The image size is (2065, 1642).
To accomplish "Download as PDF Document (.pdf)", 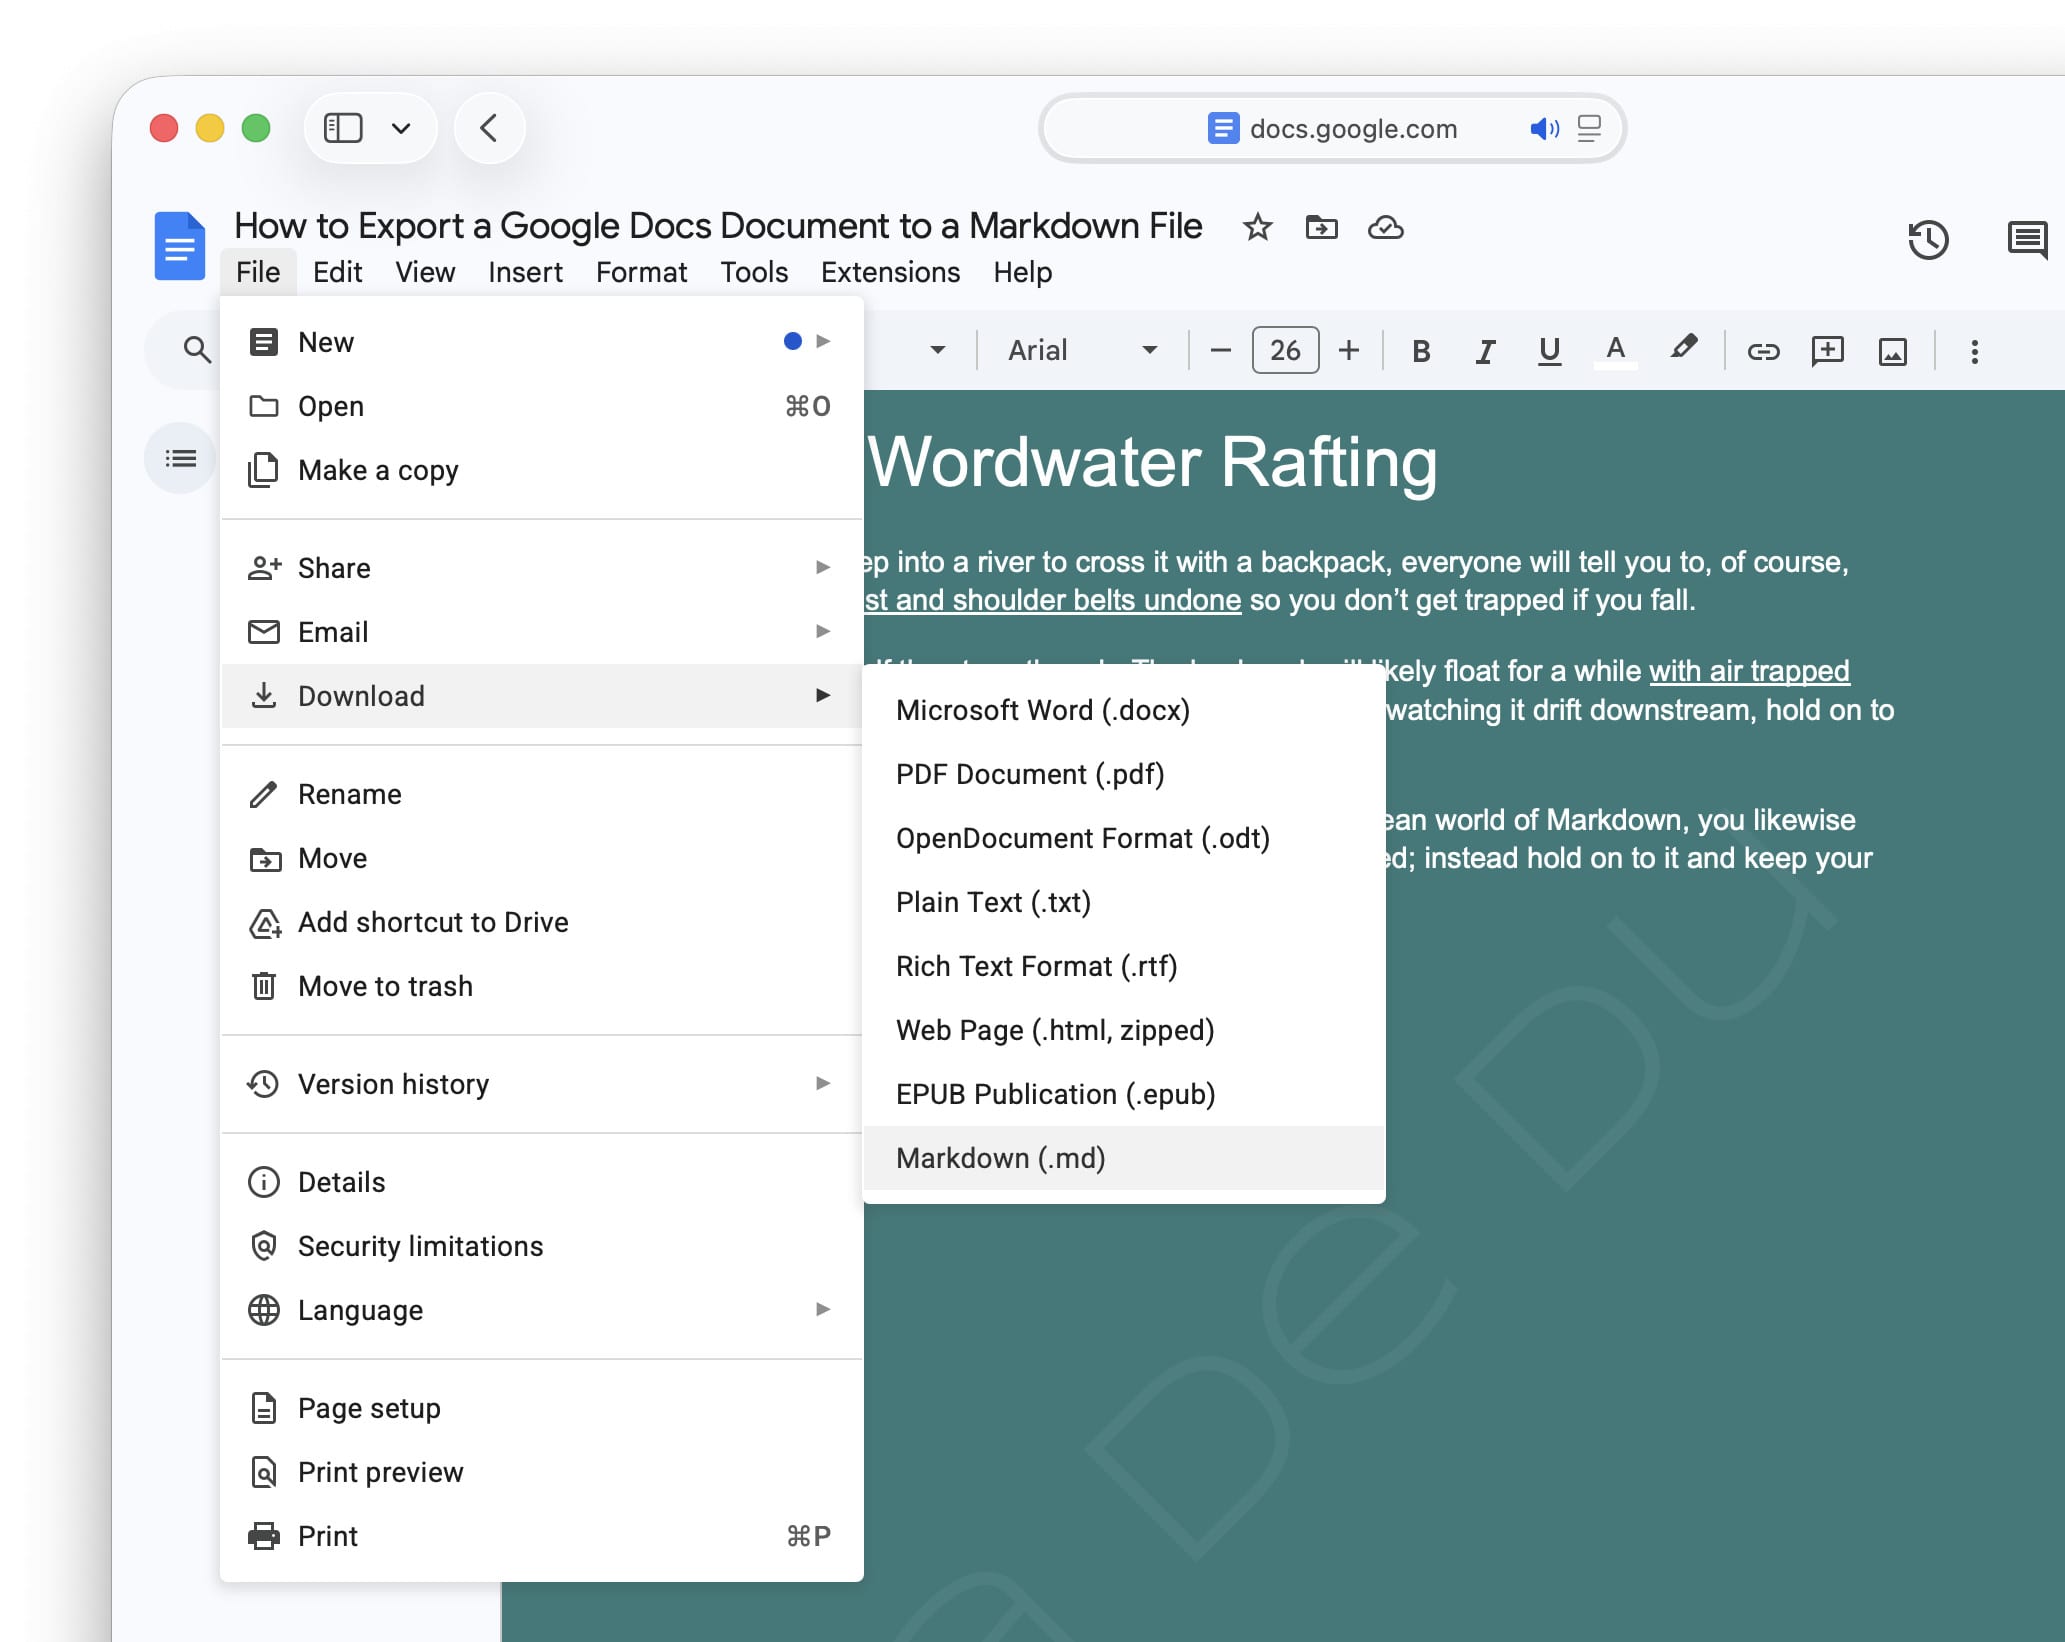I will [1124, 774].
